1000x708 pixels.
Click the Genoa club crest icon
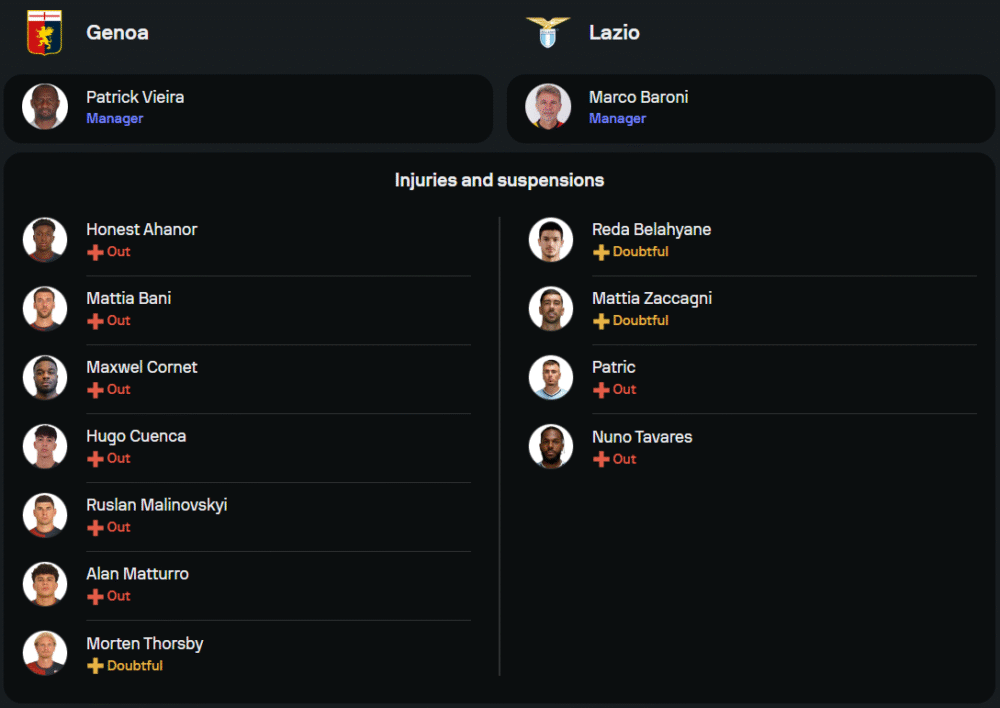pyautogui.click(x=44, y=32)
